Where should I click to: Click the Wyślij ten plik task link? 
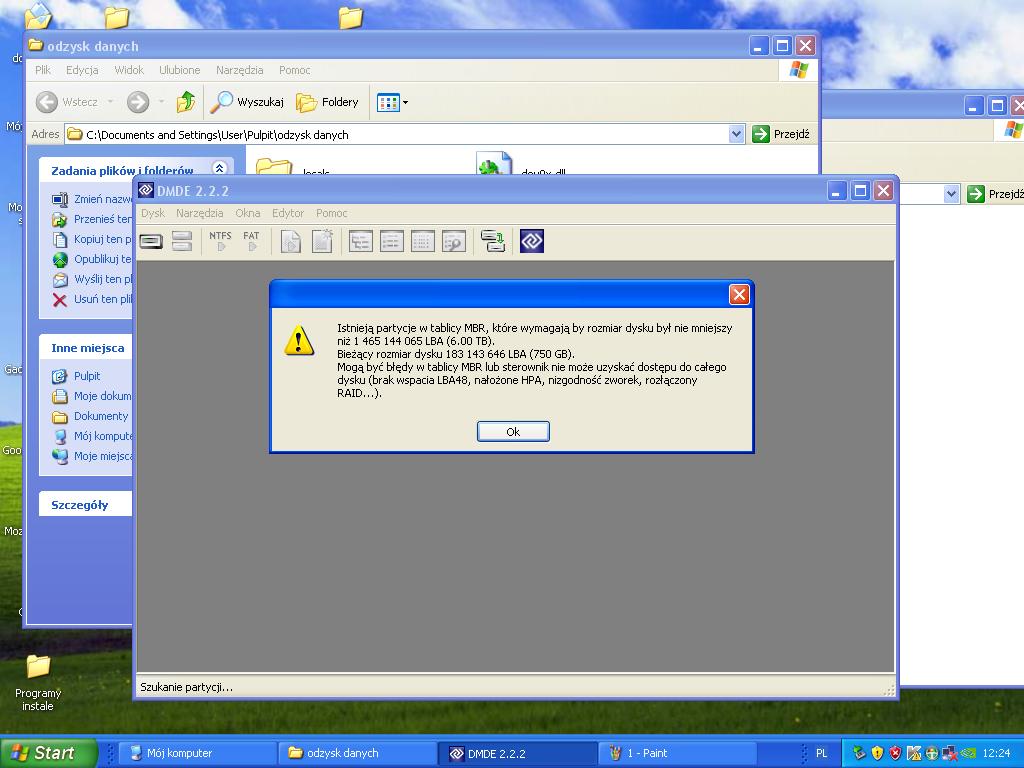[x=92, y=280]
